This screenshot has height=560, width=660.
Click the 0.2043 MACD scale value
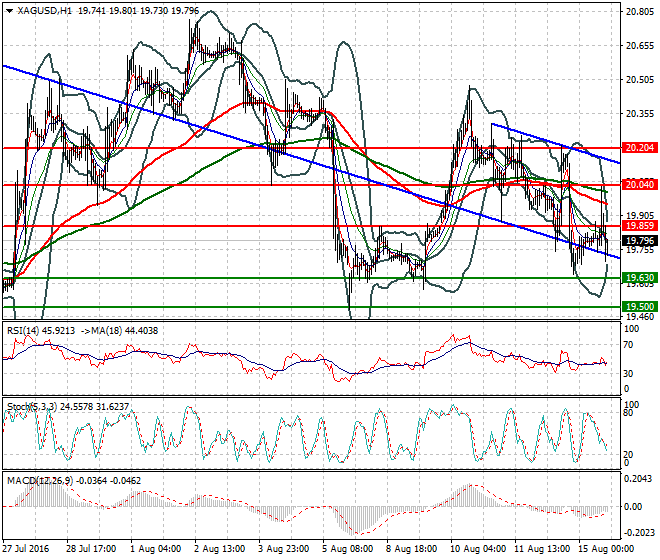[638, 479]
